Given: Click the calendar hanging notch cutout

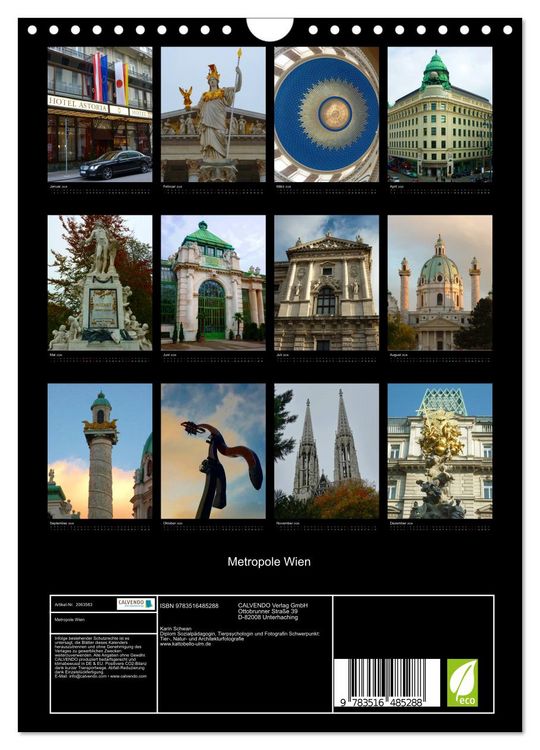Looking at the screenshot, I should click(x=270, y=30).
